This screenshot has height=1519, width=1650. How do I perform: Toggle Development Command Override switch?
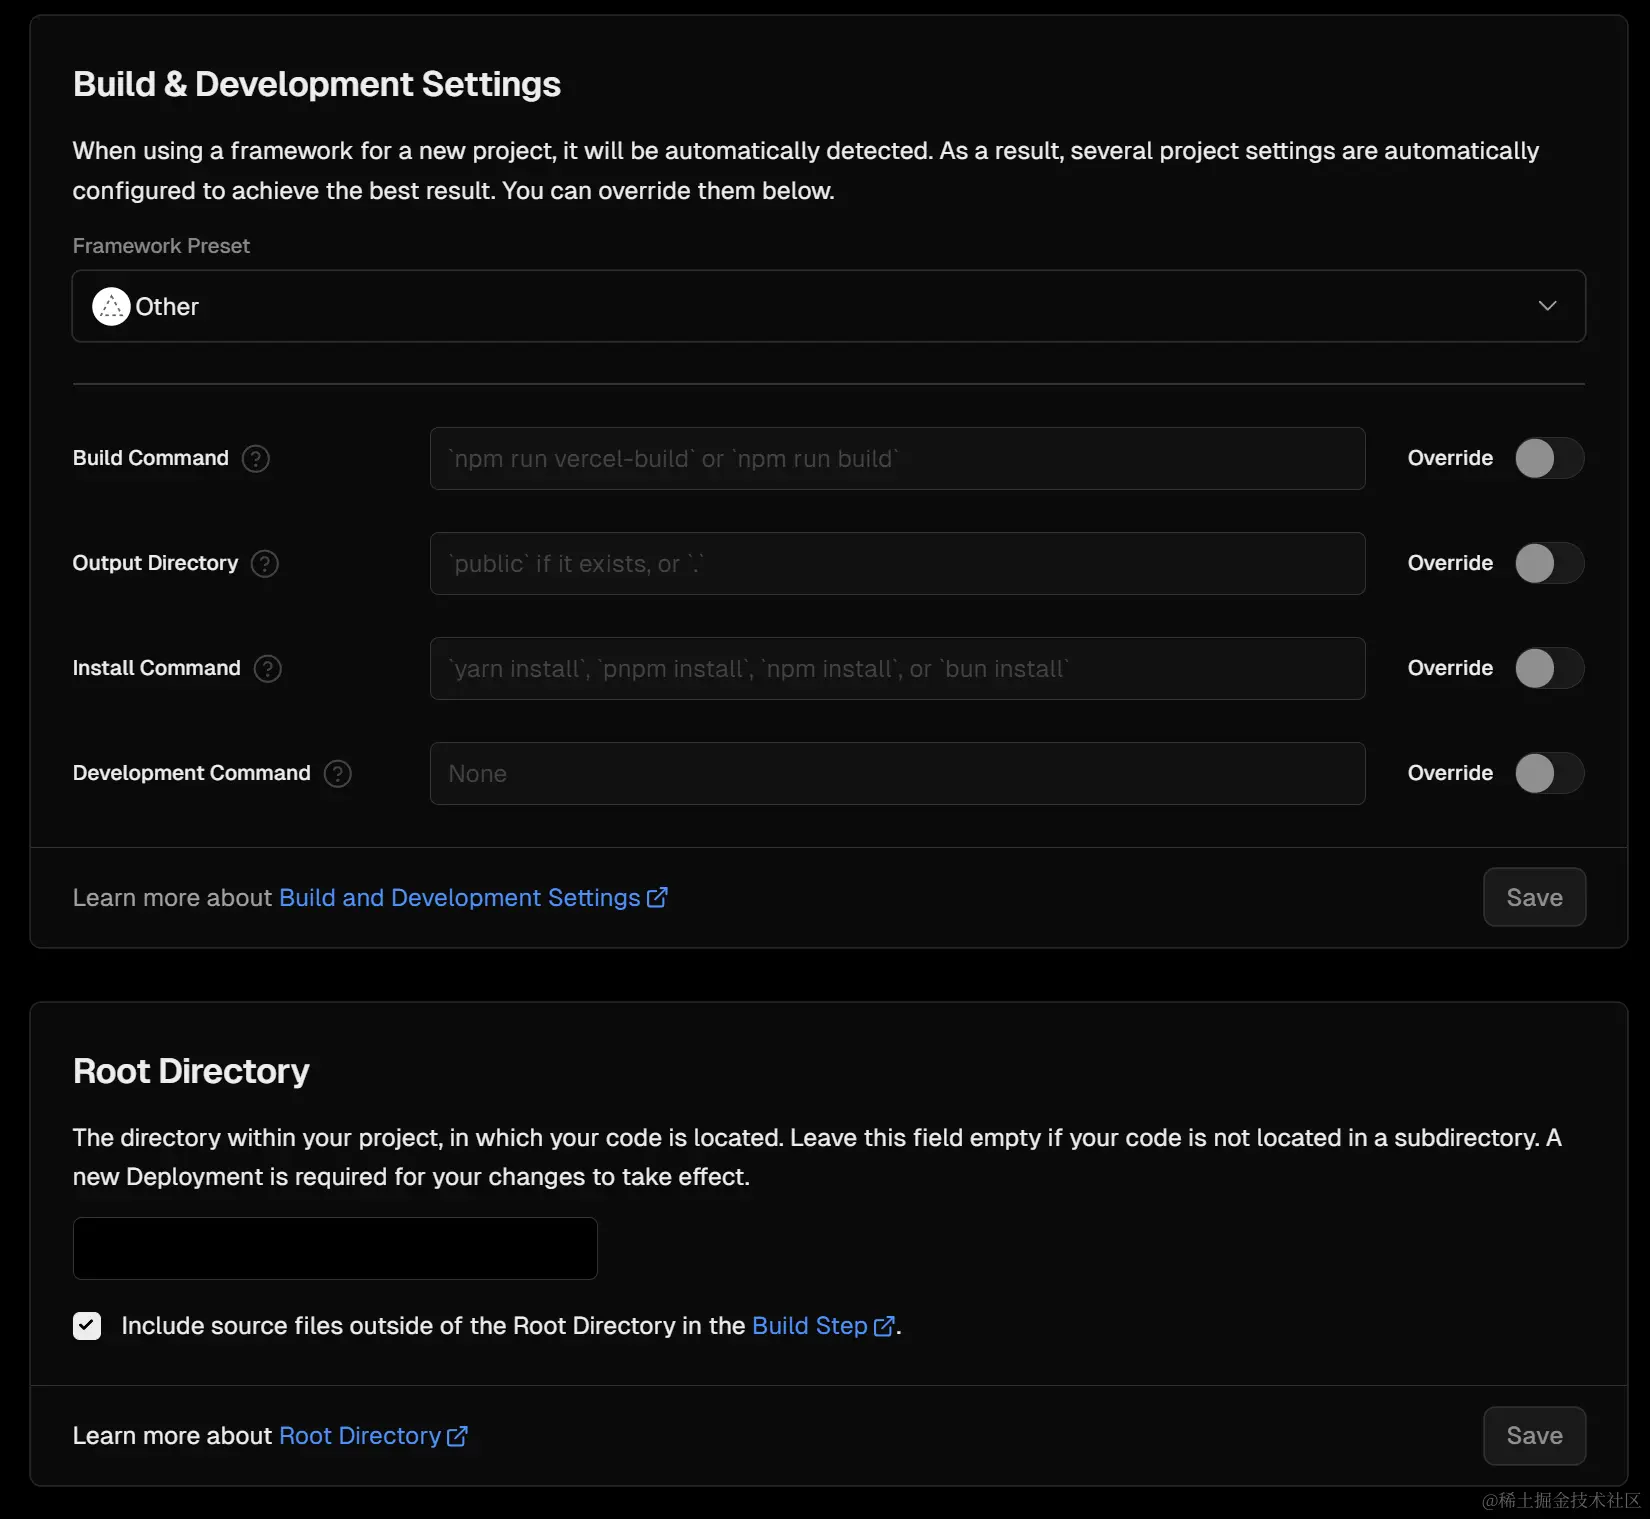click(1548, 774)
